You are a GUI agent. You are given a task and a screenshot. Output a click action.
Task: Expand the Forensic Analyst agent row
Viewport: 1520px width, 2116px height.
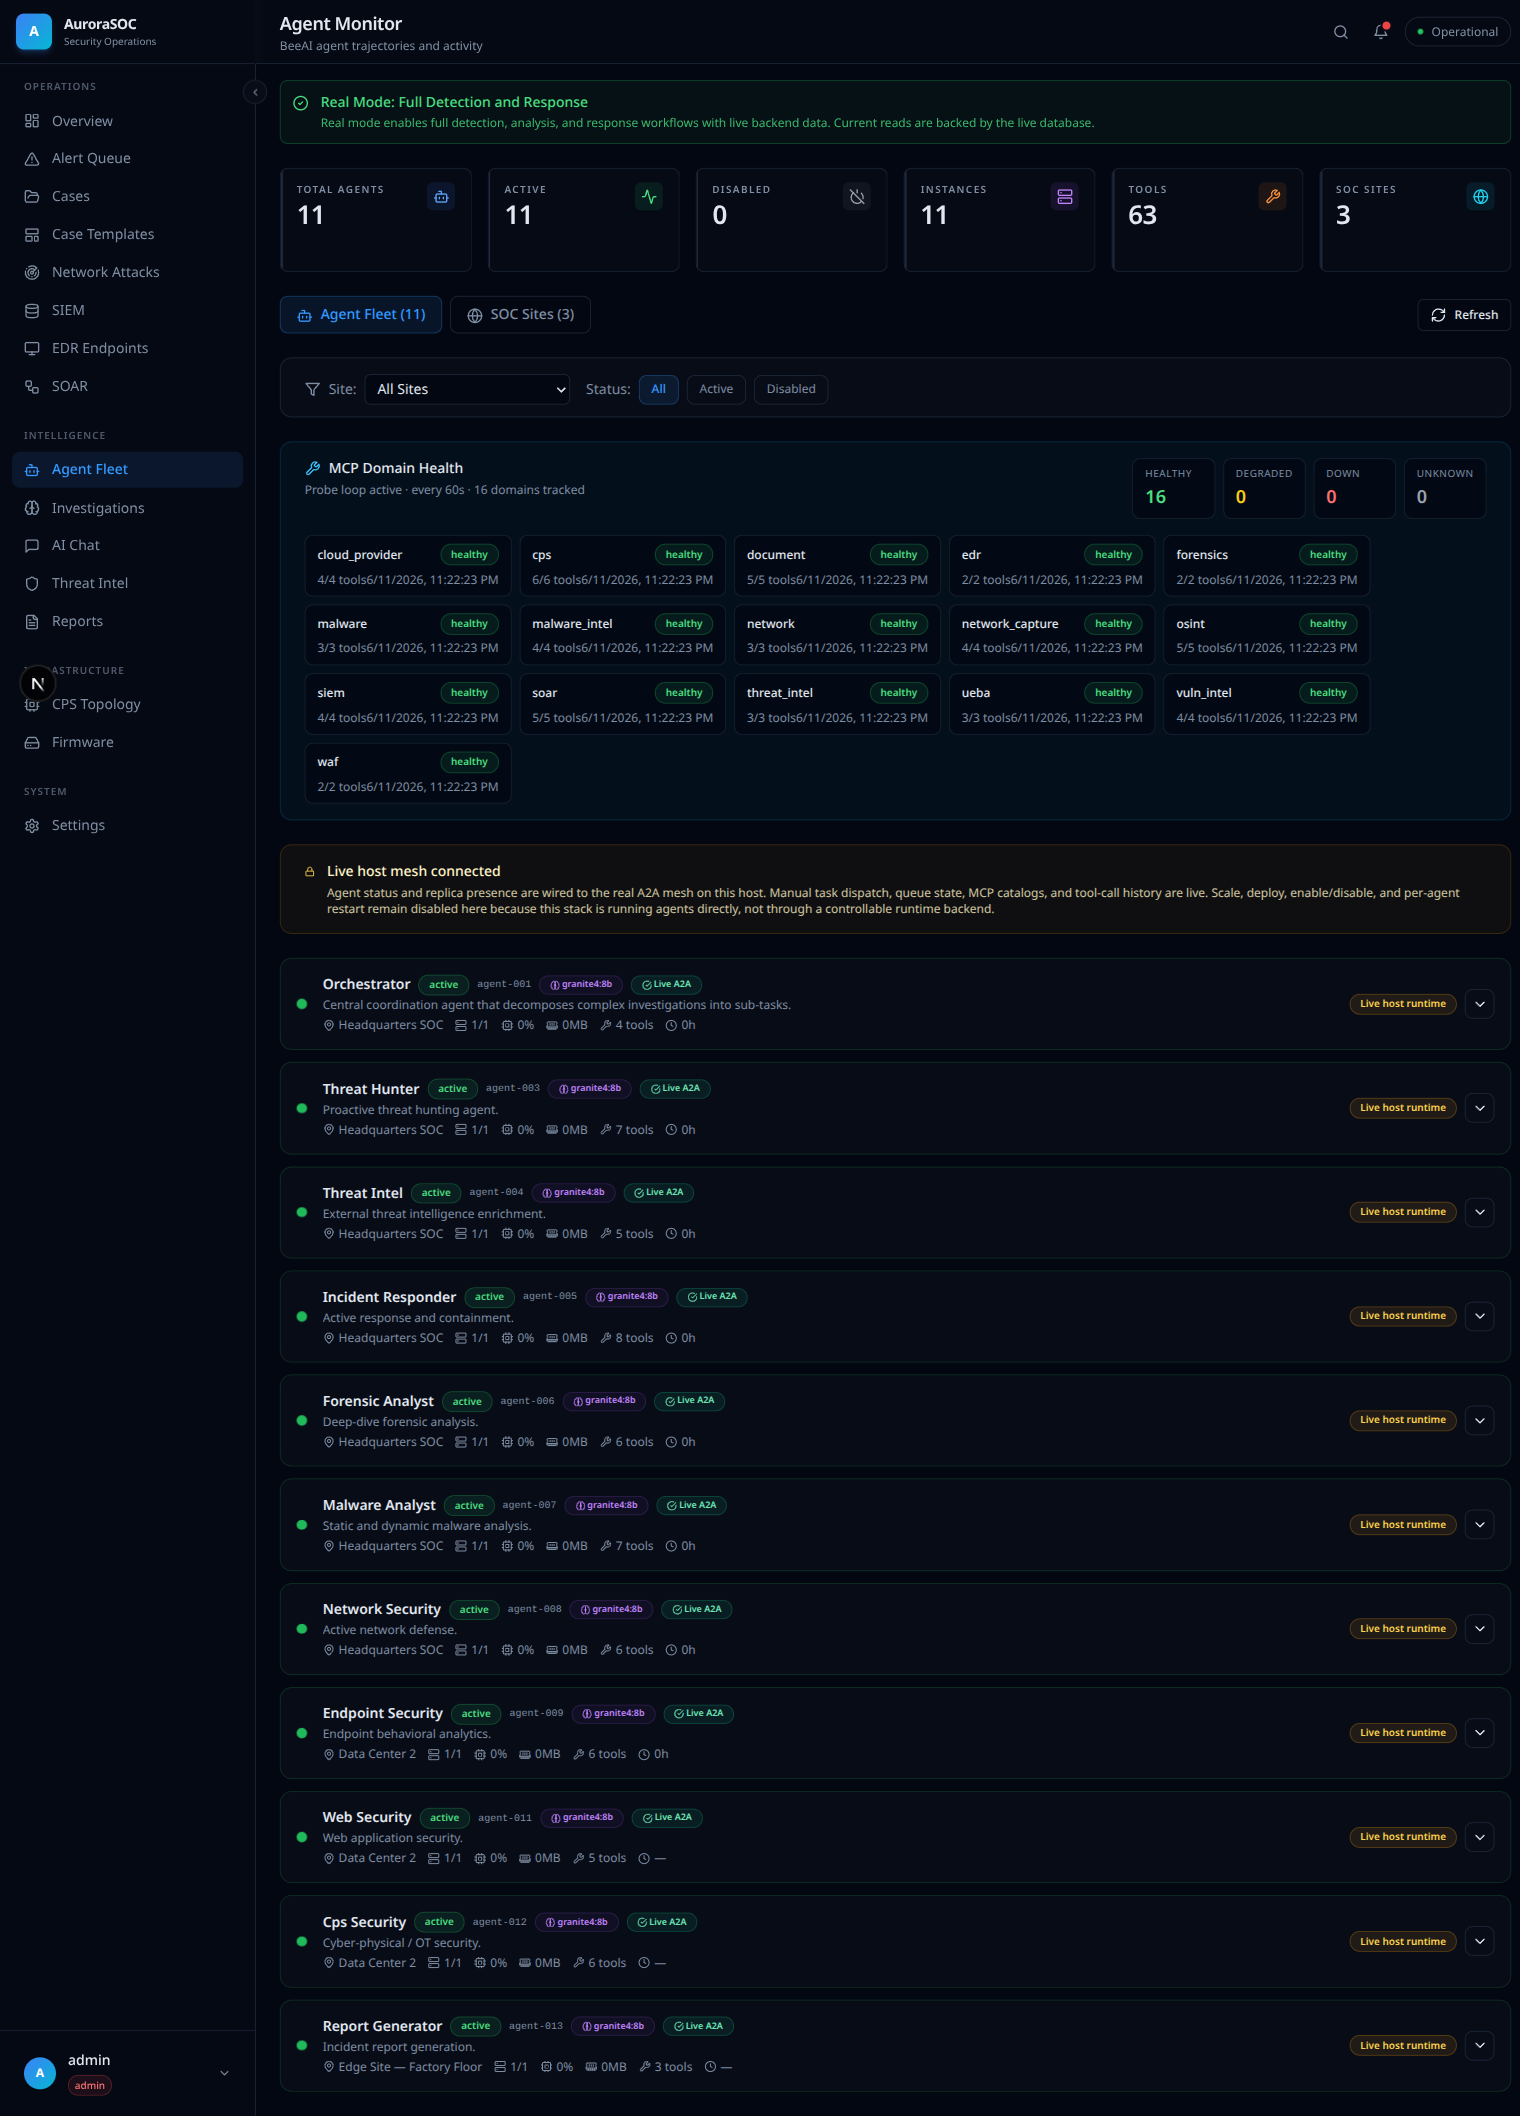tap(1480, 1420)
